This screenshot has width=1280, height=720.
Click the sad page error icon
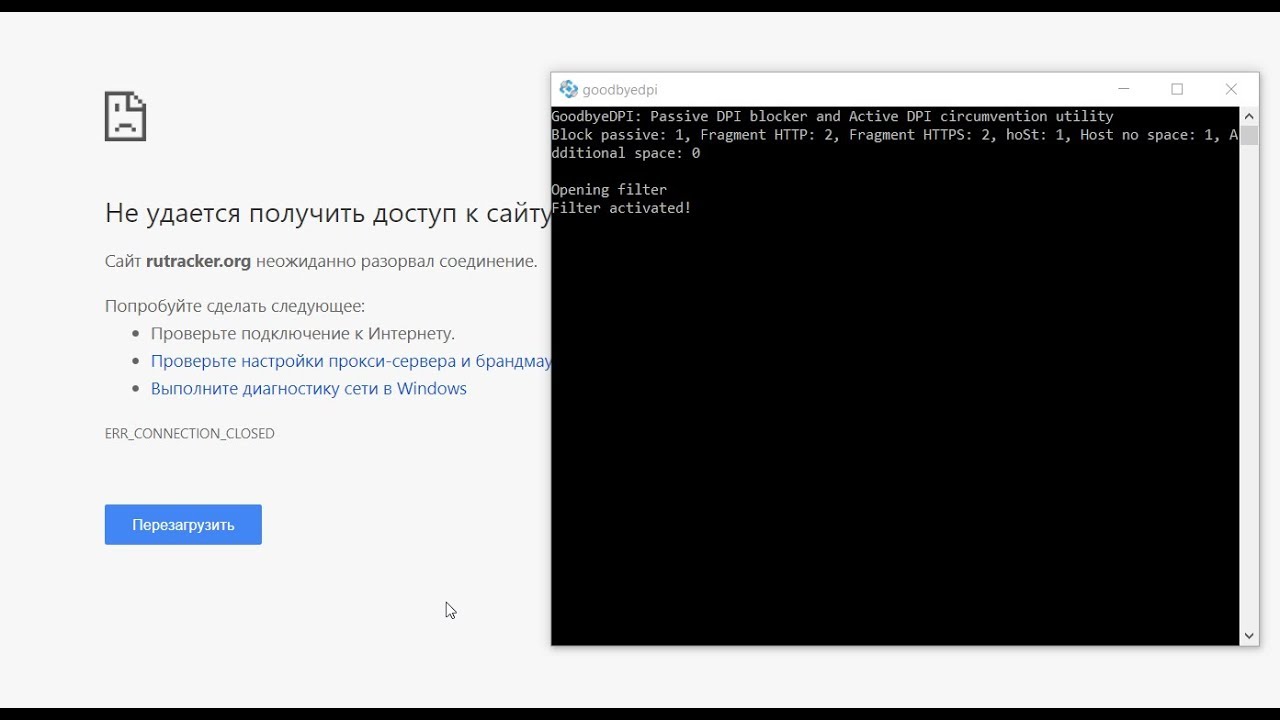pos(125,116)
